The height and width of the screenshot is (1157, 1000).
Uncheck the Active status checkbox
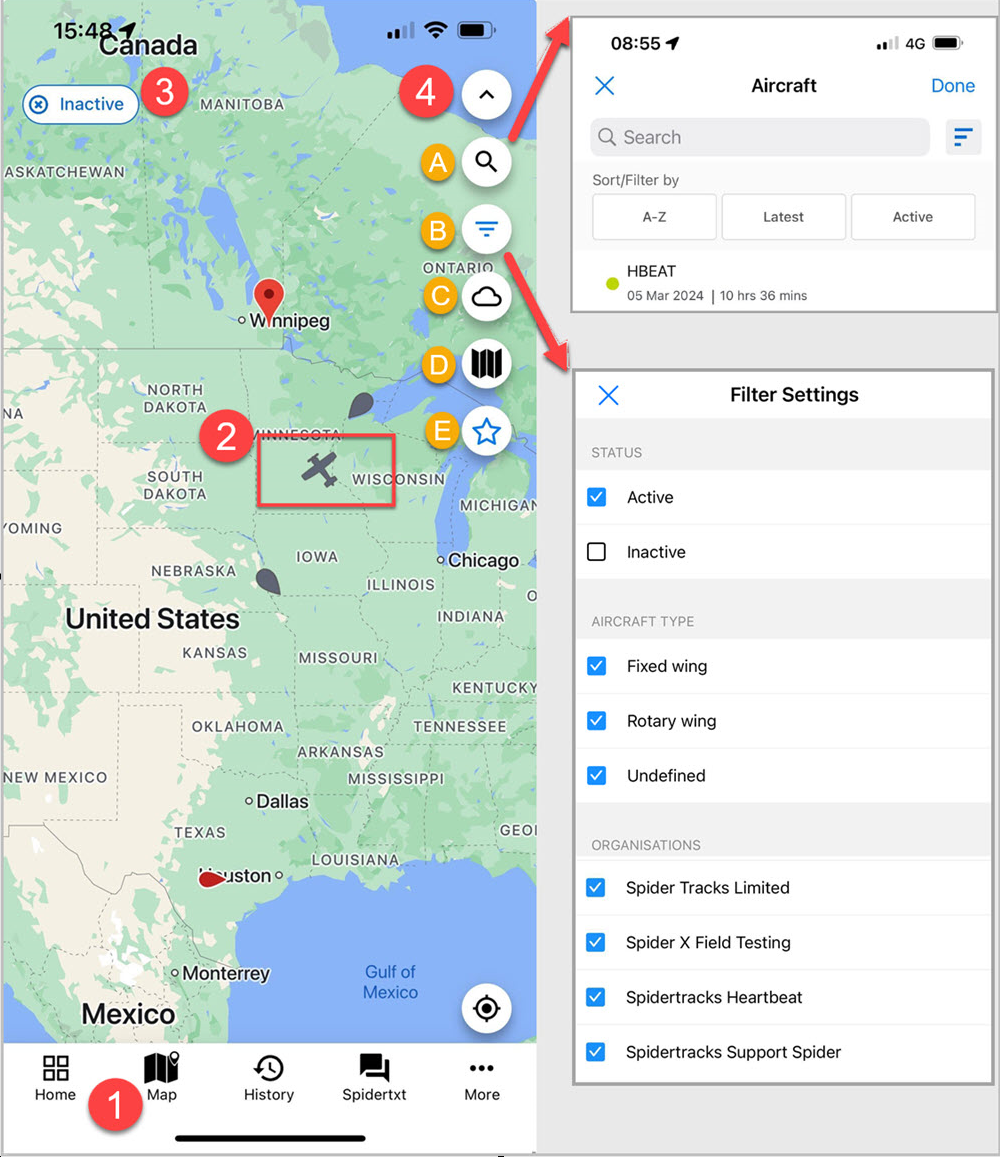tap(596, 497)
